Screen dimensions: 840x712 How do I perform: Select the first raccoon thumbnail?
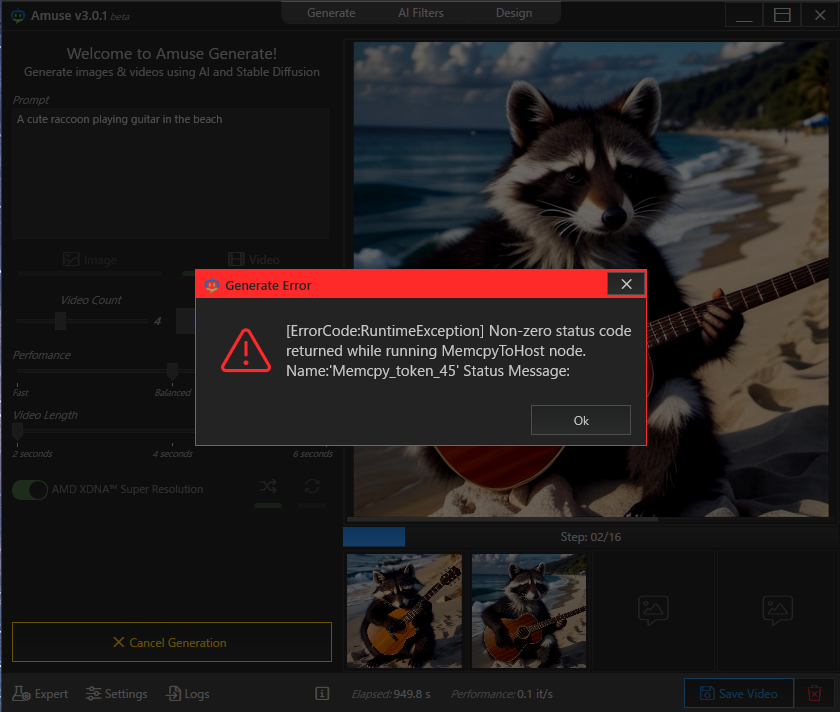[x=404, y=612]
